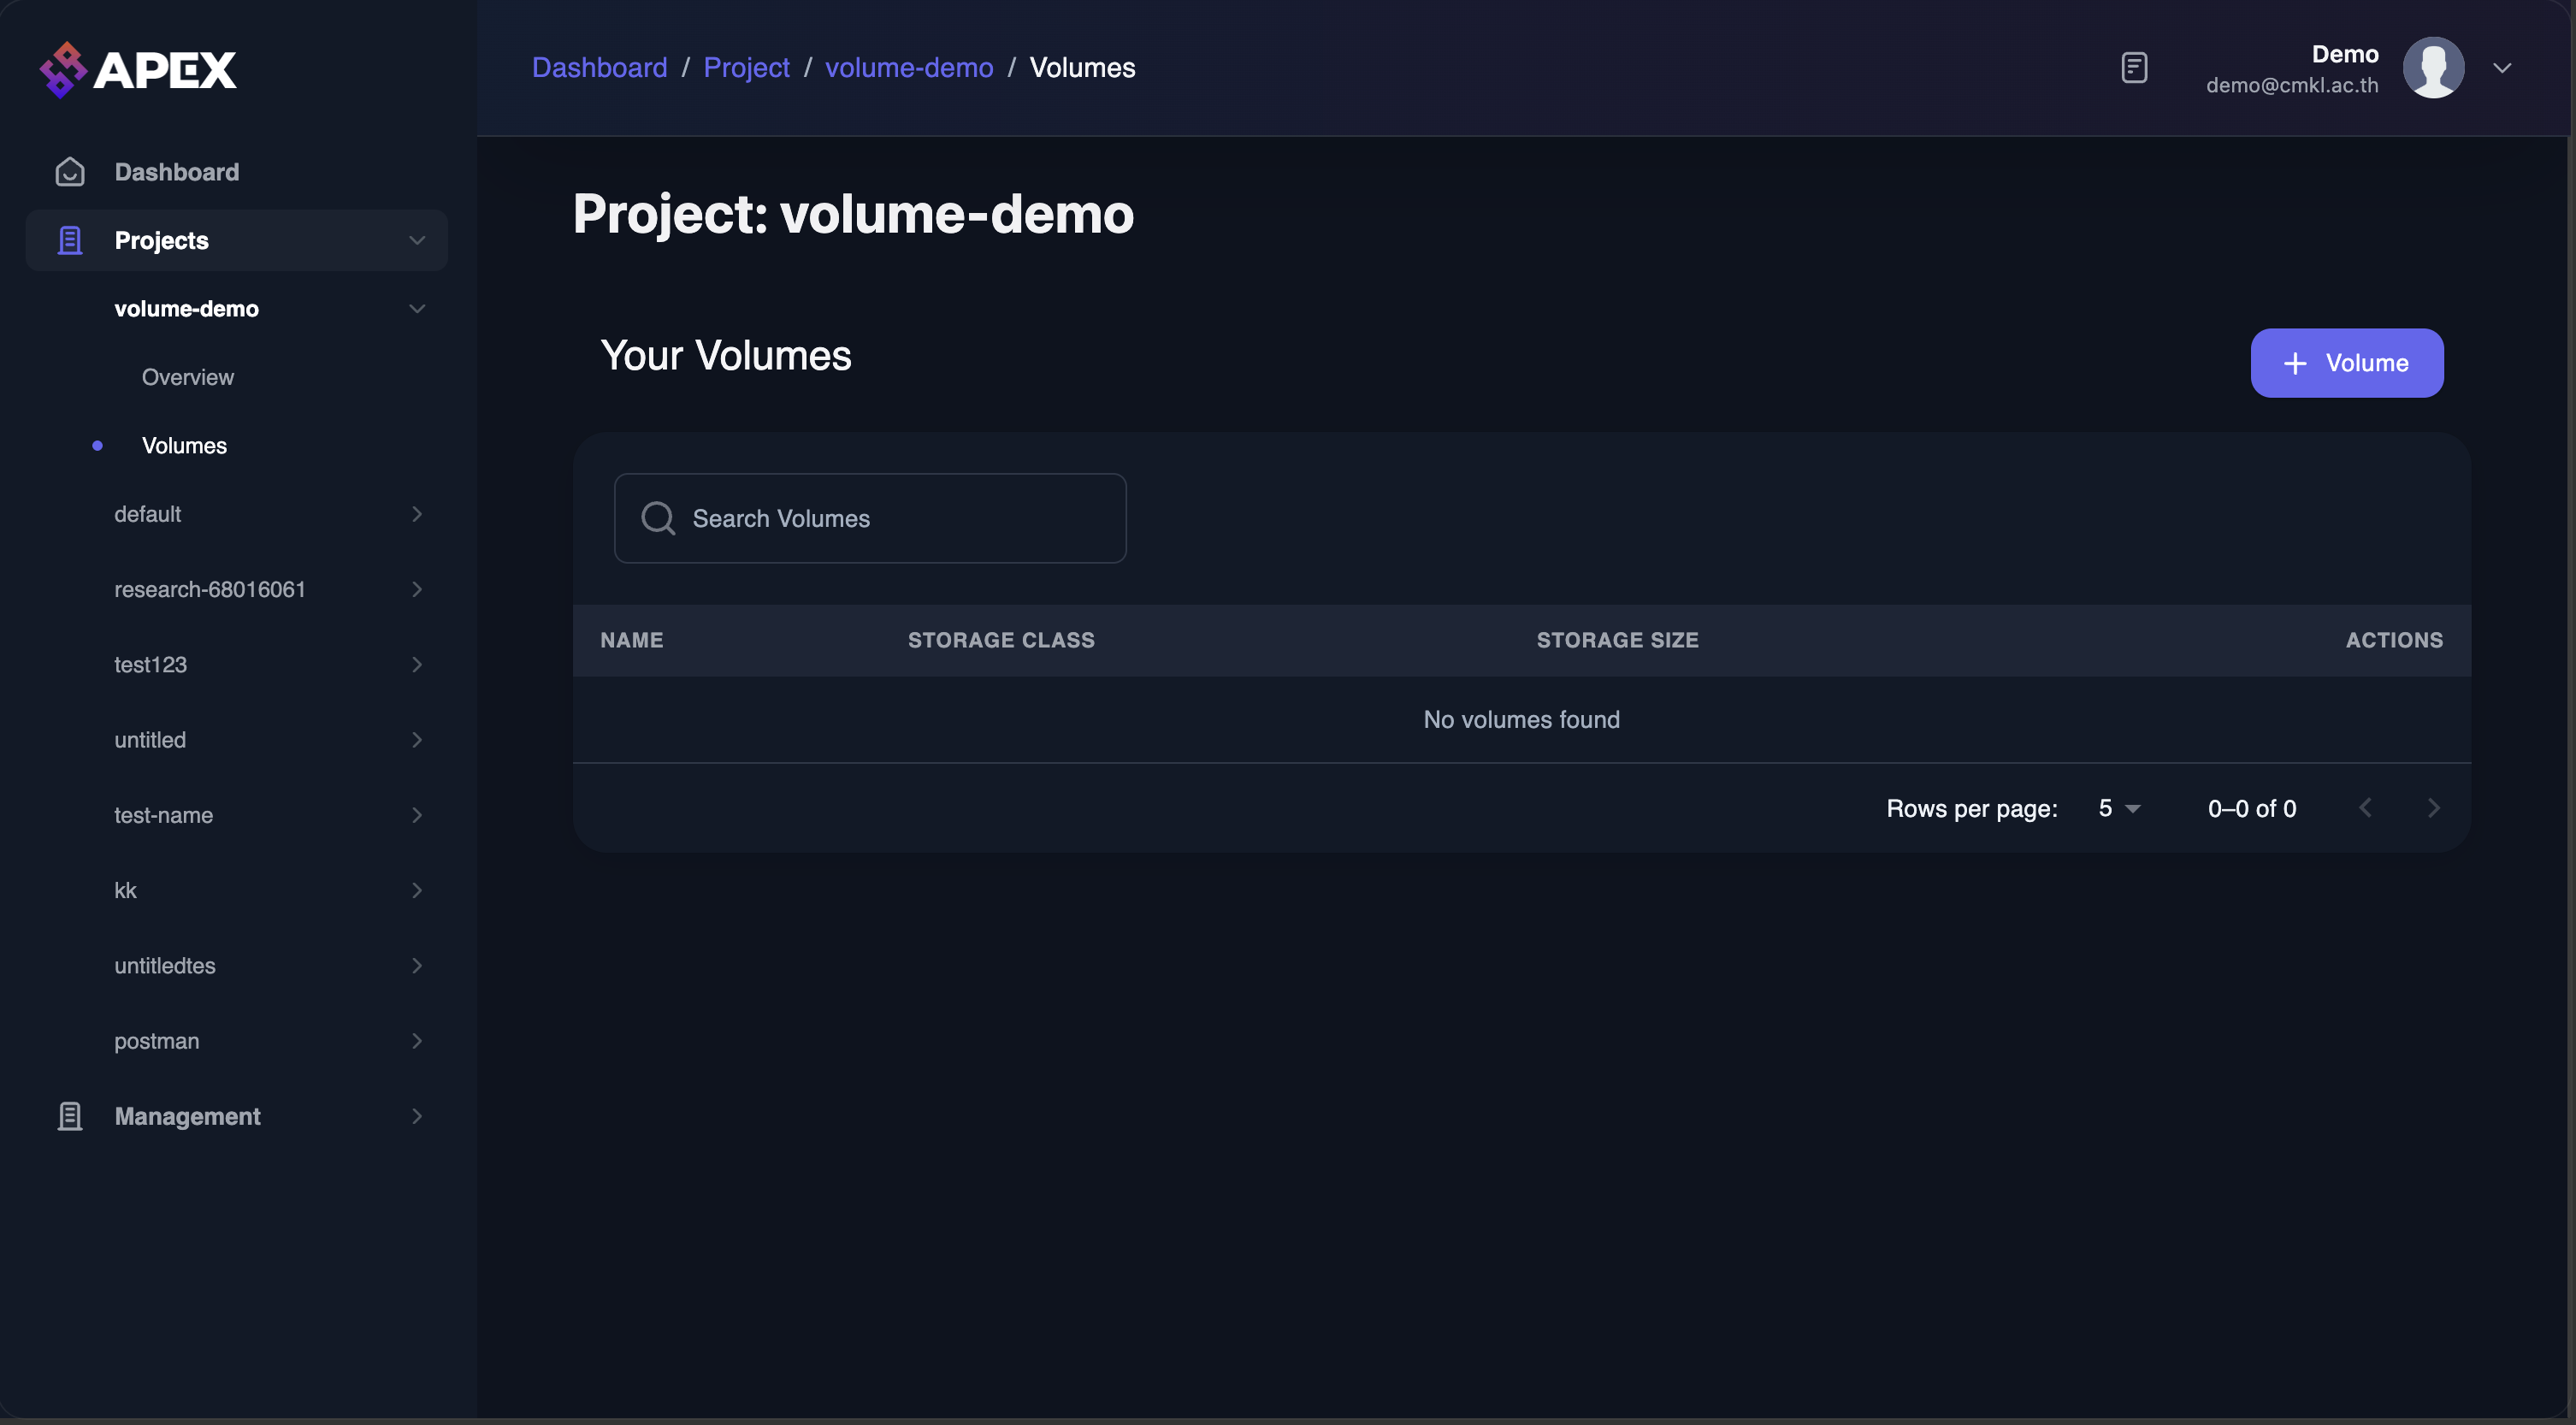Viewport: 2576px width, 1425px height.
Task: Expand the test123 project chevron
Action: pyautogui.click(x=417, y=665)
